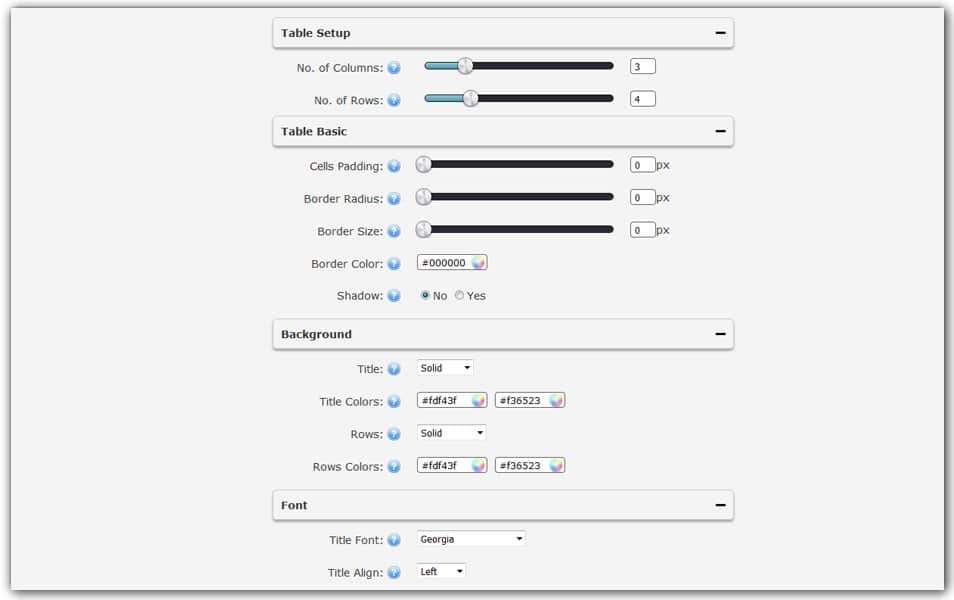This screenshot has width=954, height=600.
Task: Open help for the Cells Padding setting
Action: click(x=394, y=165)
